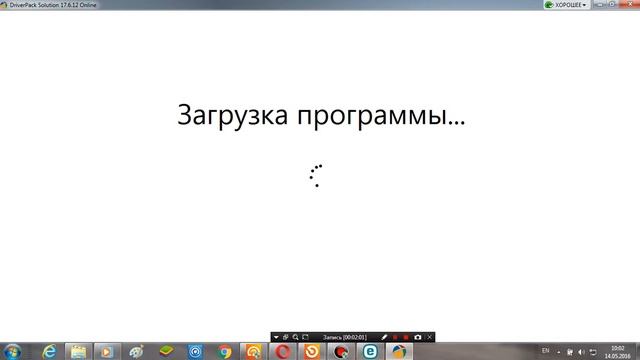
Task: Click the Запись [00:02:01] timer text
Action: coord(344,337)
